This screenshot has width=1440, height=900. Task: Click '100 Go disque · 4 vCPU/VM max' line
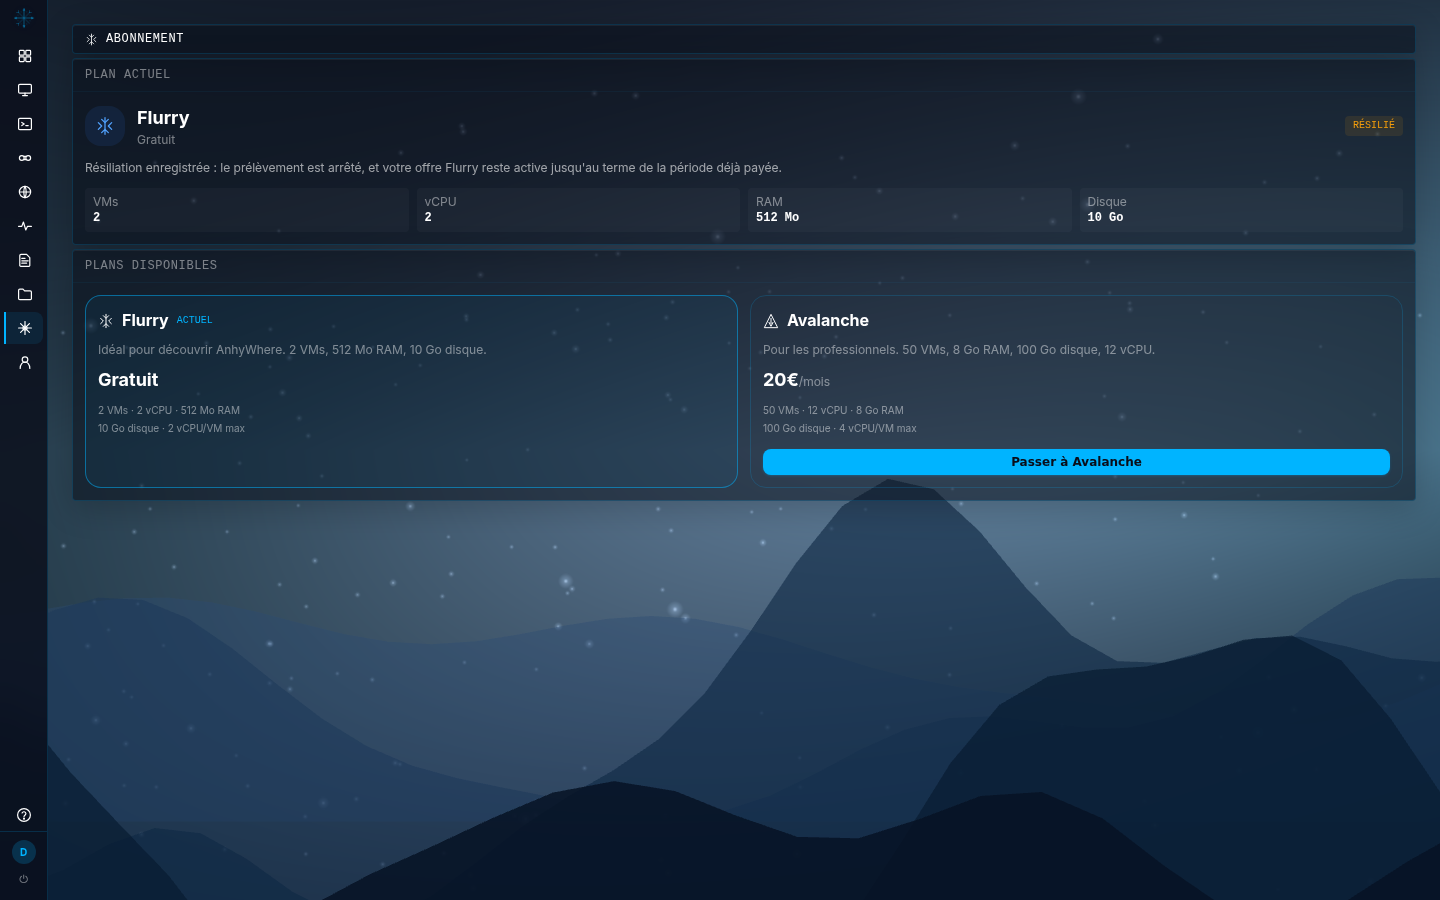[x=840, y=428]
